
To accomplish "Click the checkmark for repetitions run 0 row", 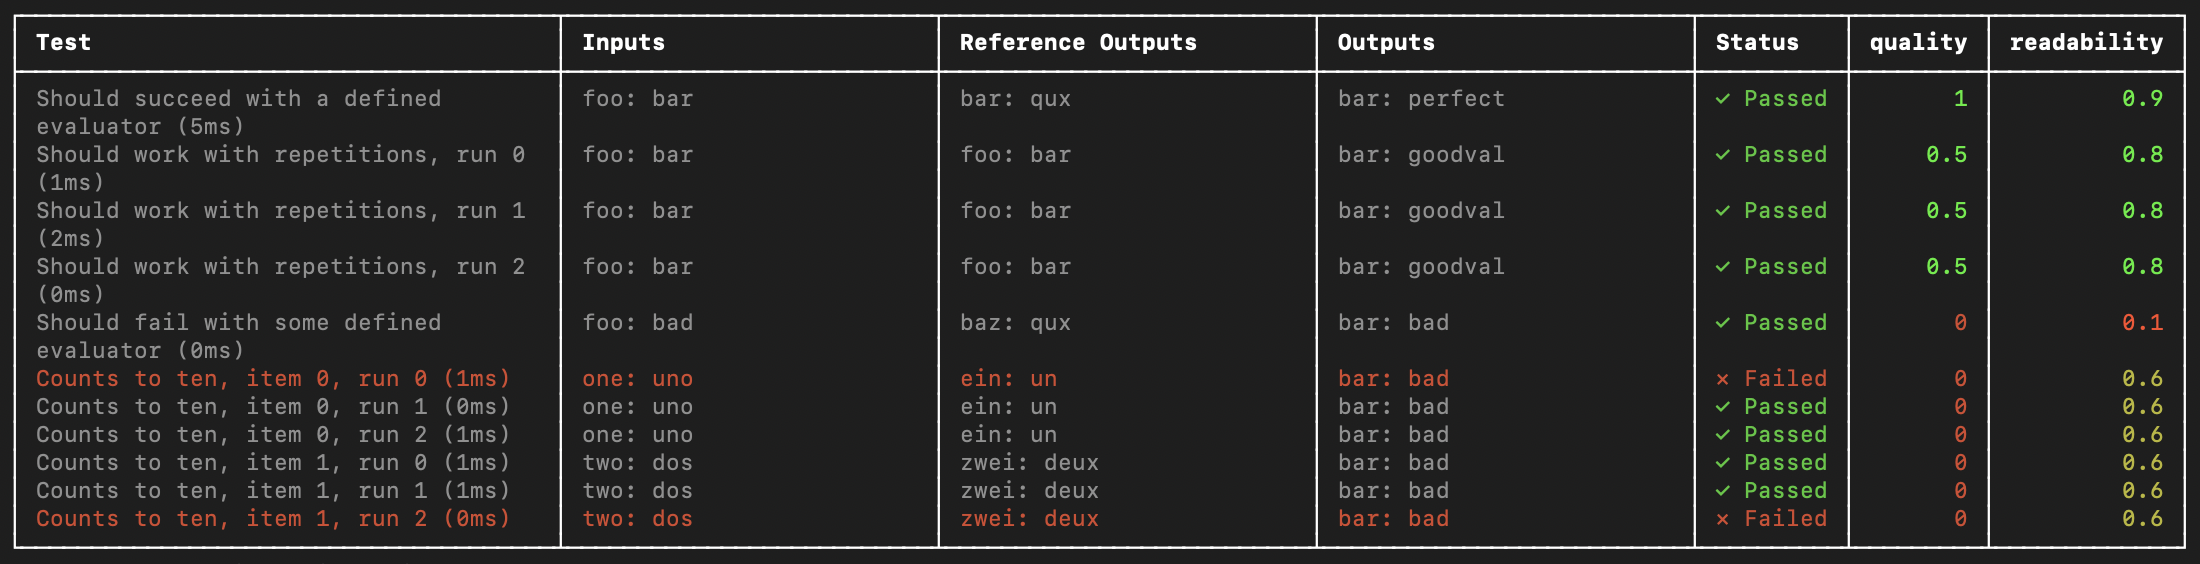I will click(1722, 155).
